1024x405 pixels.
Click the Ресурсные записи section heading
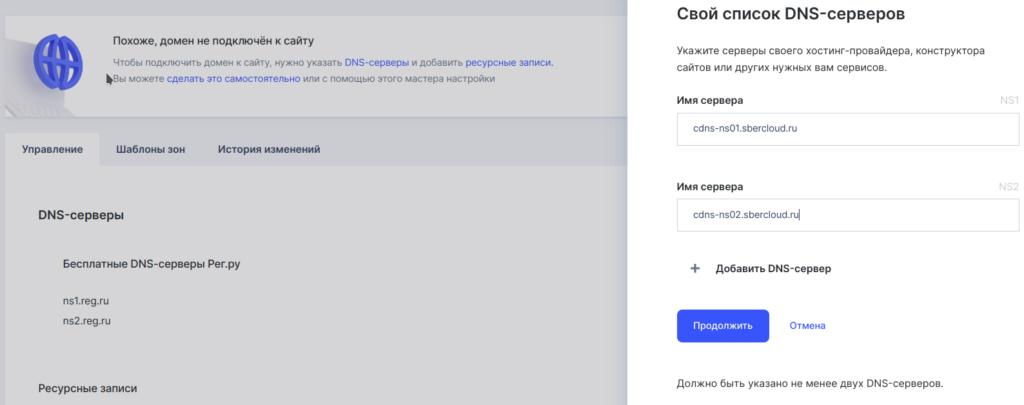tap(87, 388)
